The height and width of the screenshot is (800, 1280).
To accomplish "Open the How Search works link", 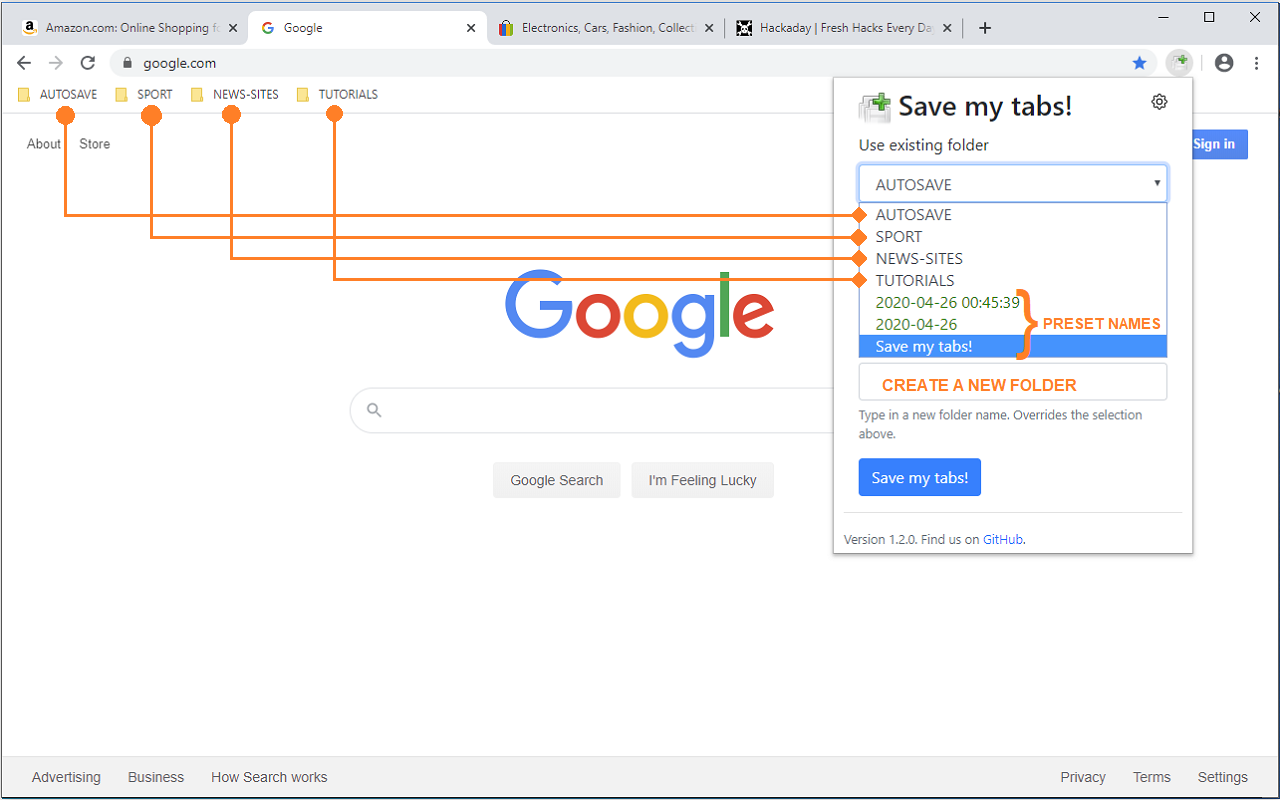I will click(x=269, y=777).
